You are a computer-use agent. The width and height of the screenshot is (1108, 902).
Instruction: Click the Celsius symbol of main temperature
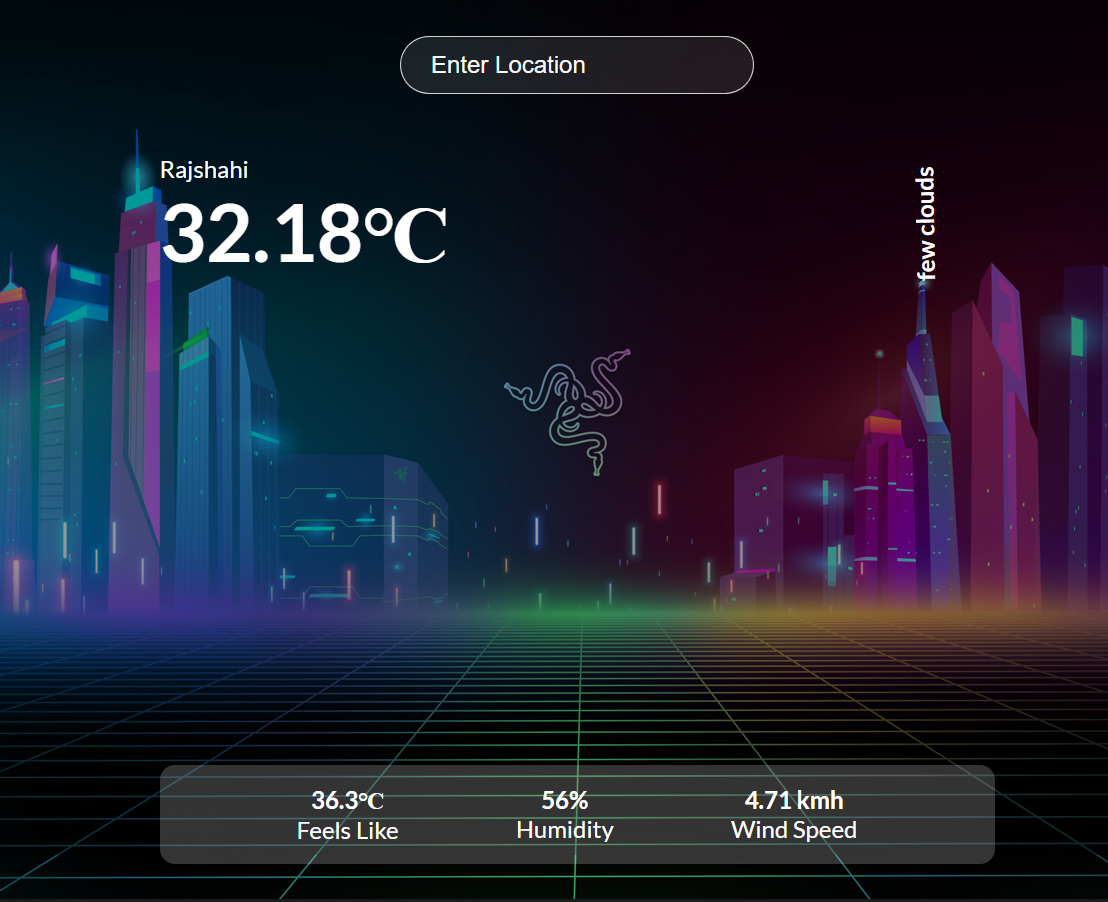tap(407, 237)
